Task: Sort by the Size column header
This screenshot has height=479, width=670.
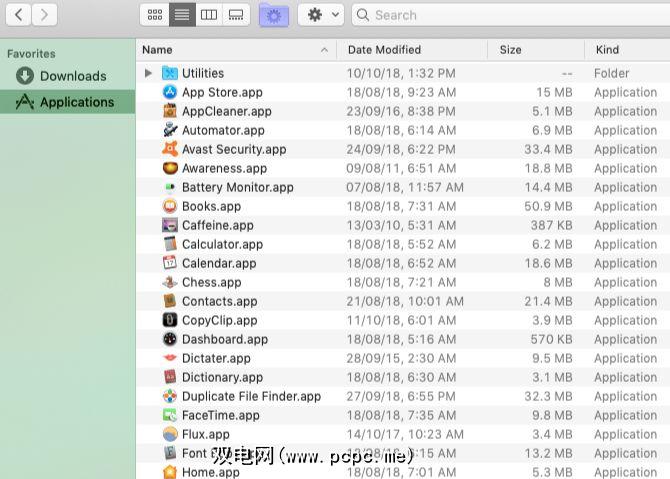Action: click(x=536, y=50)
